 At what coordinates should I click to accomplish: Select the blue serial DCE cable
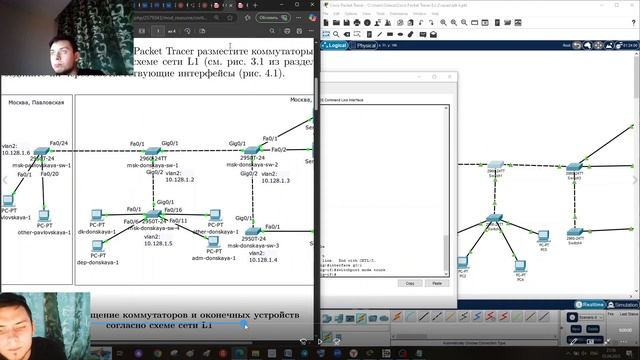pyautogui.click(x=477, y=316)
